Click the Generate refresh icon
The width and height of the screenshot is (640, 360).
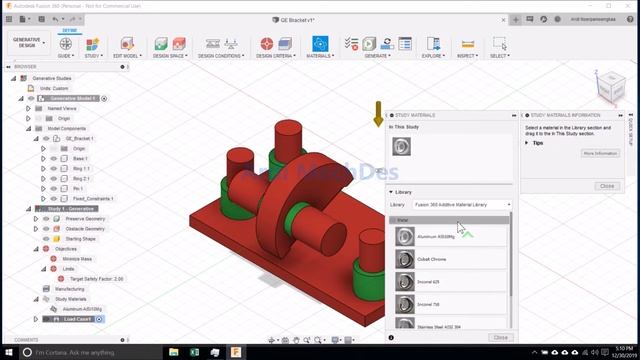point(387,44)
